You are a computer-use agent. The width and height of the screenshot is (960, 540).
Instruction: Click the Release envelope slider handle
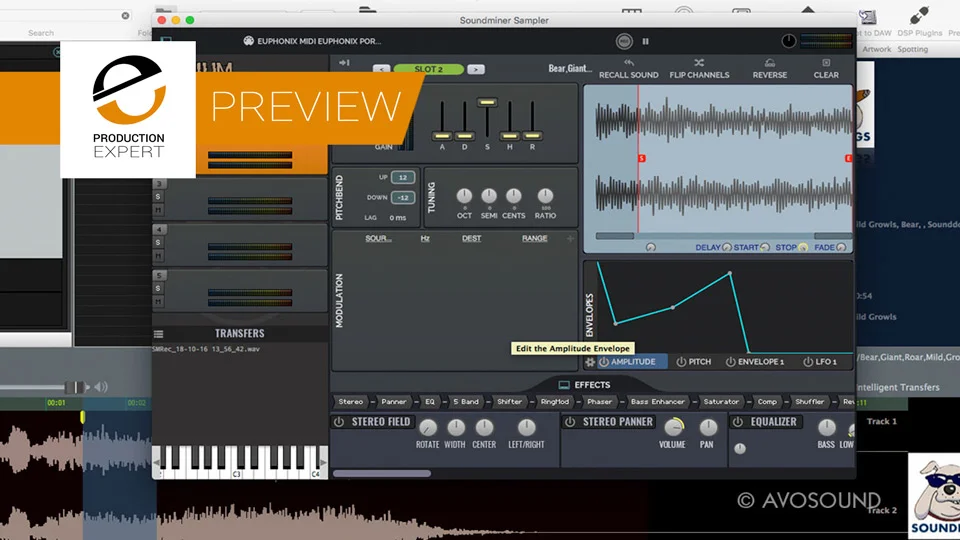coord(533,136)
